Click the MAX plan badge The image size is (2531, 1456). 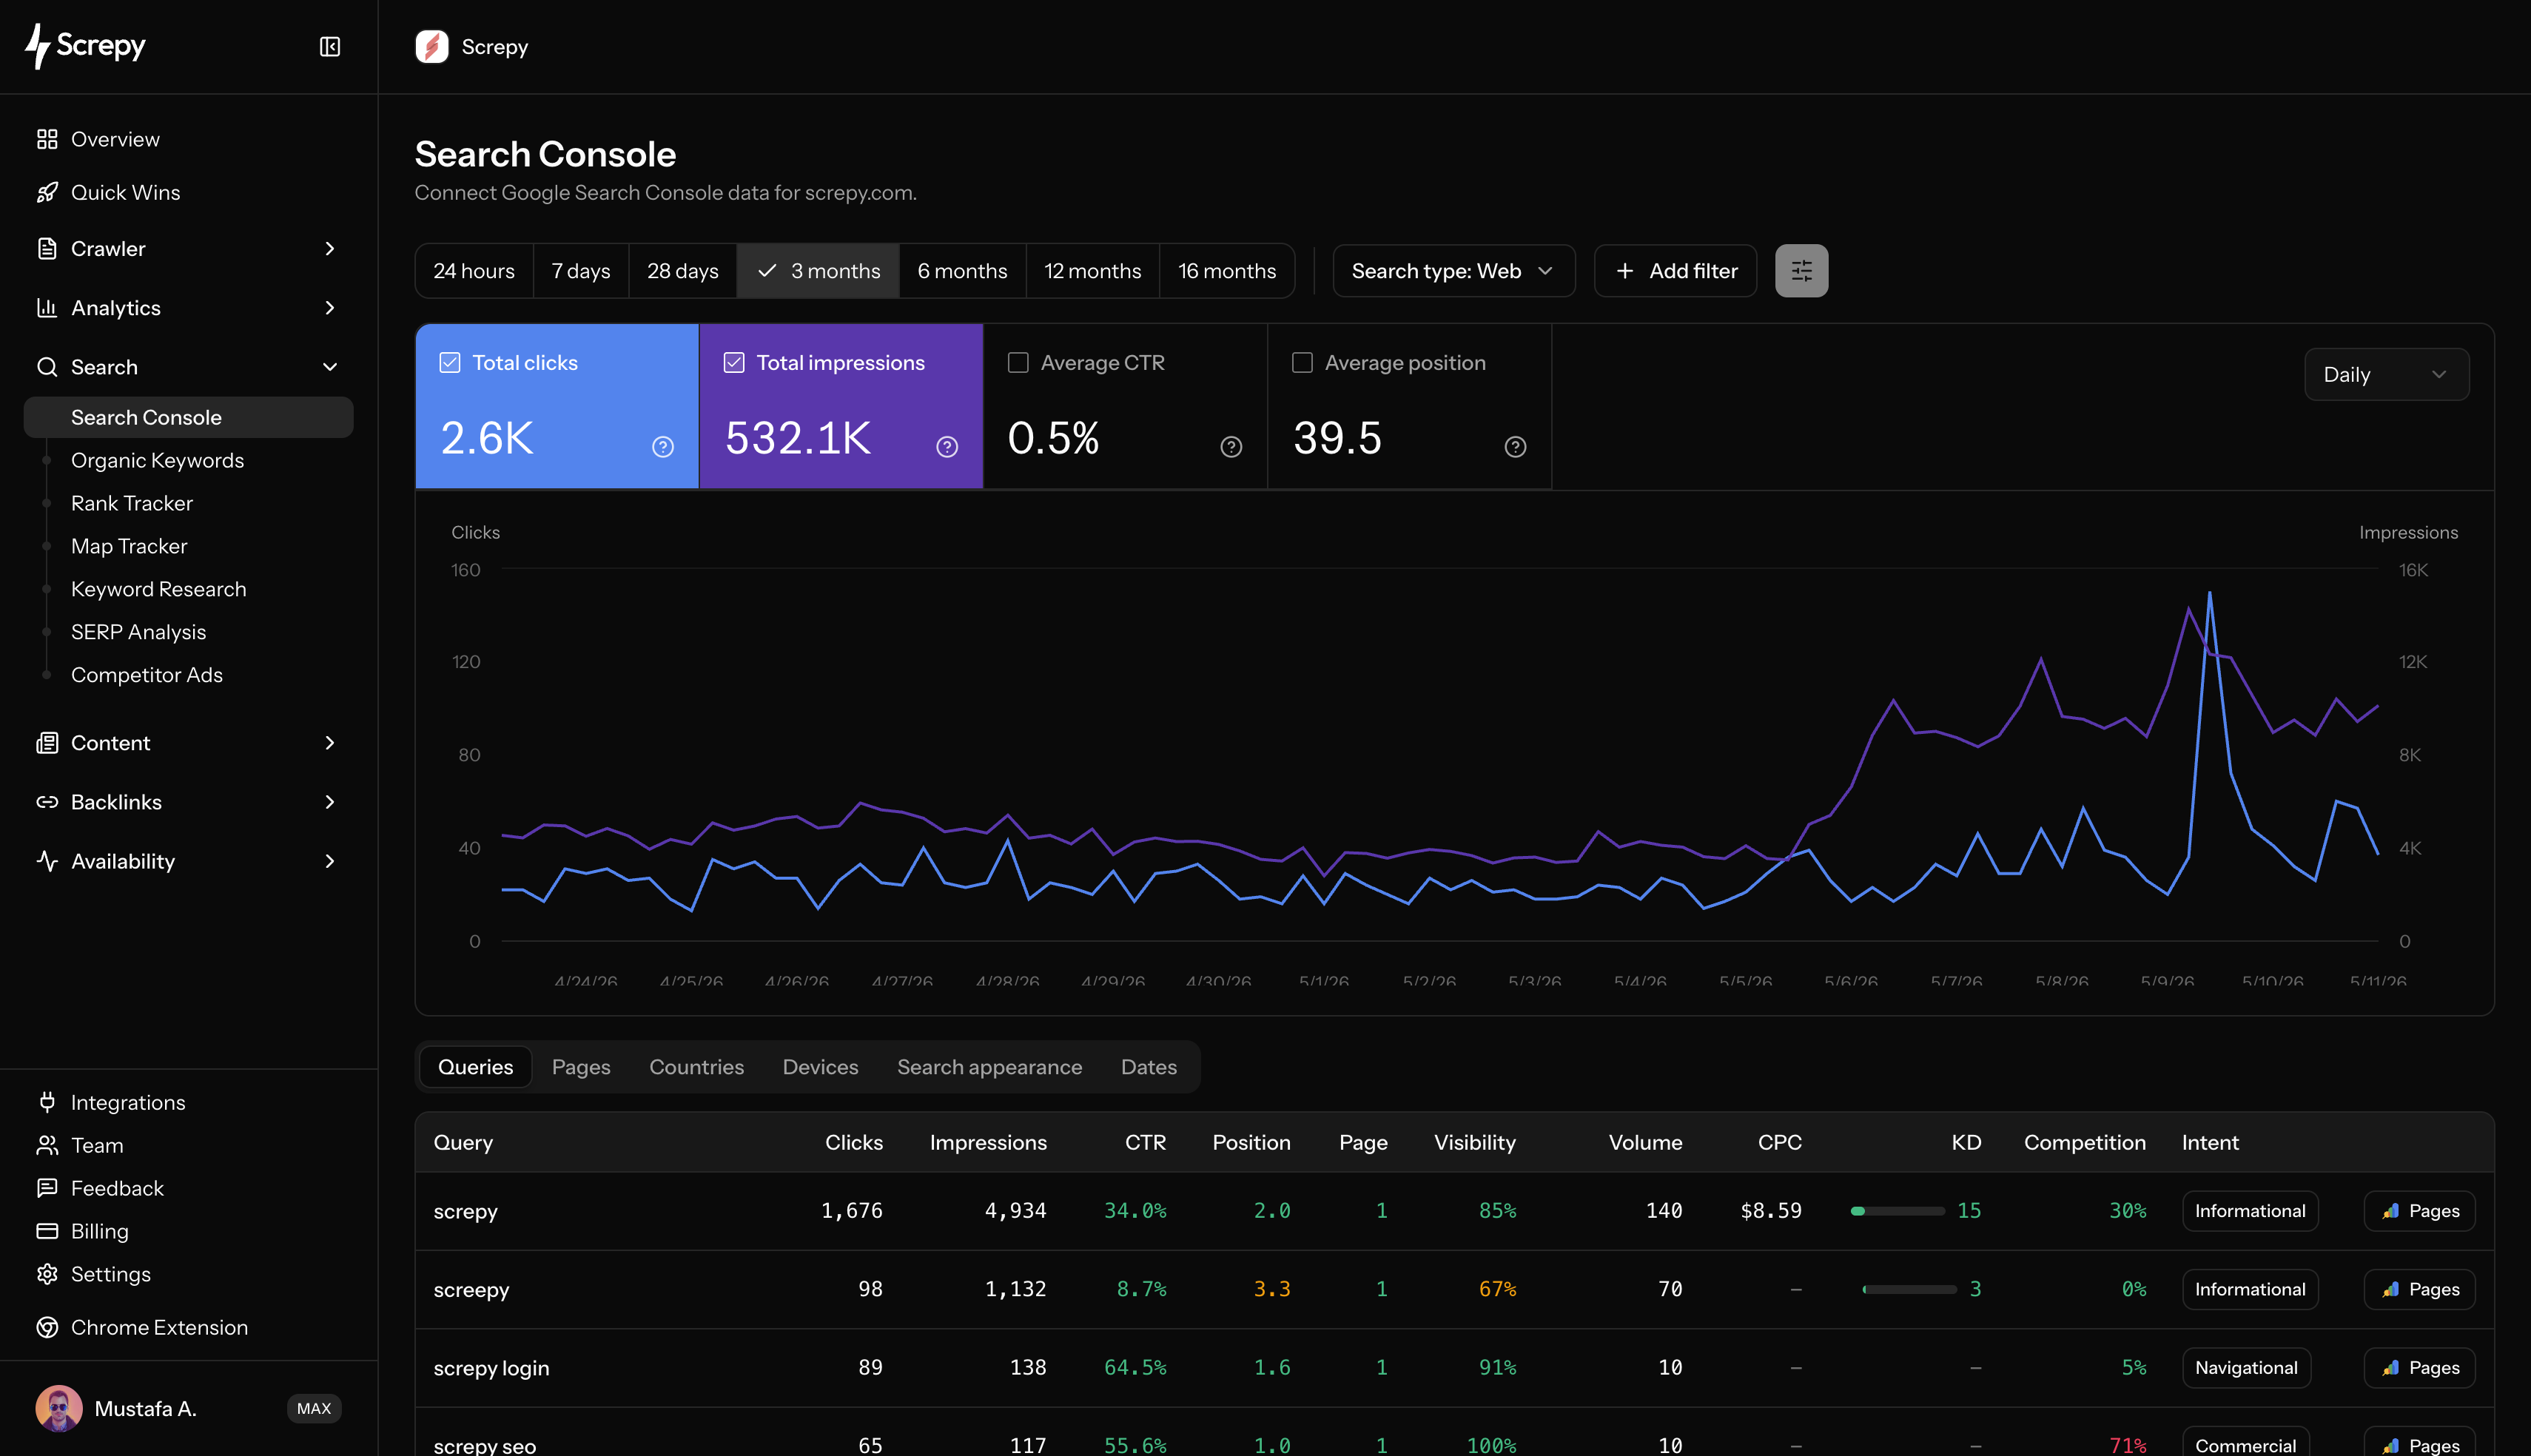tap(314, 1408)
